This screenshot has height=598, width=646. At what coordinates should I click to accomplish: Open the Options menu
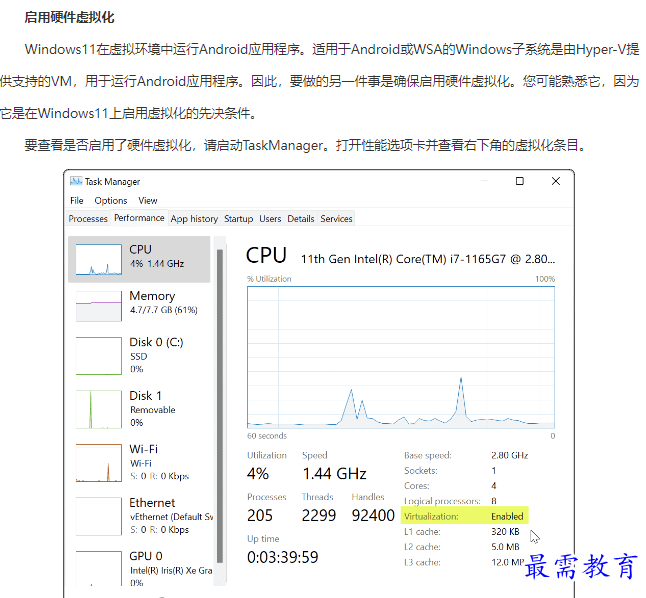pos(111,201)
